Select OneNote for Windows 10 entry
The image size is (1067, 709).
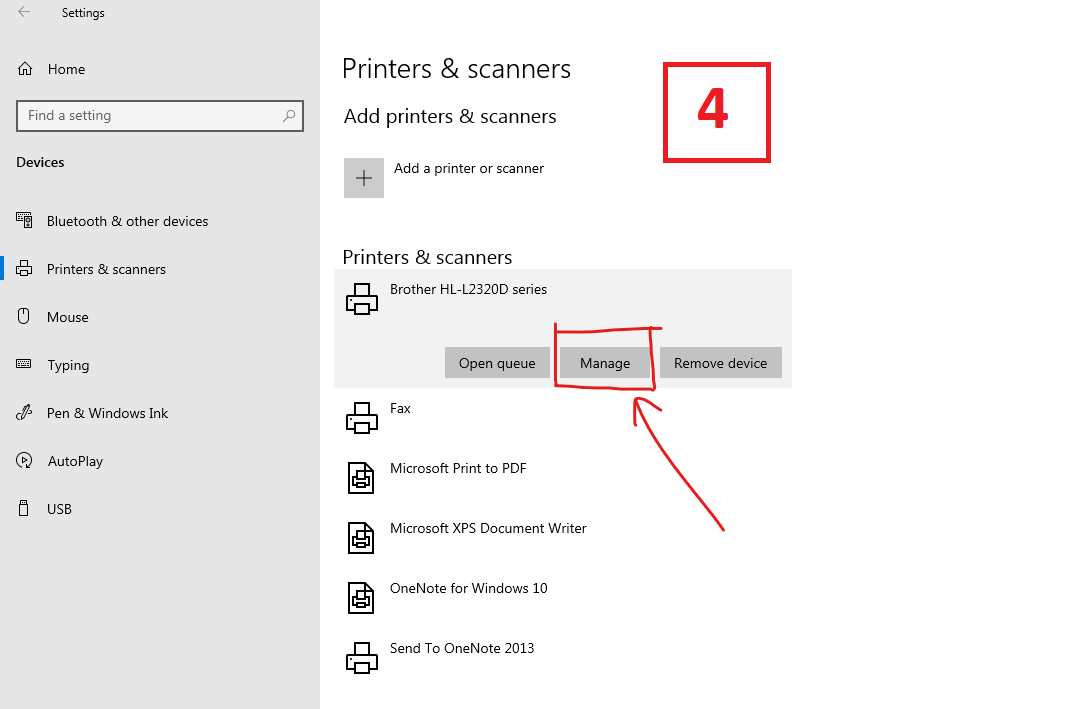point(468,588)
